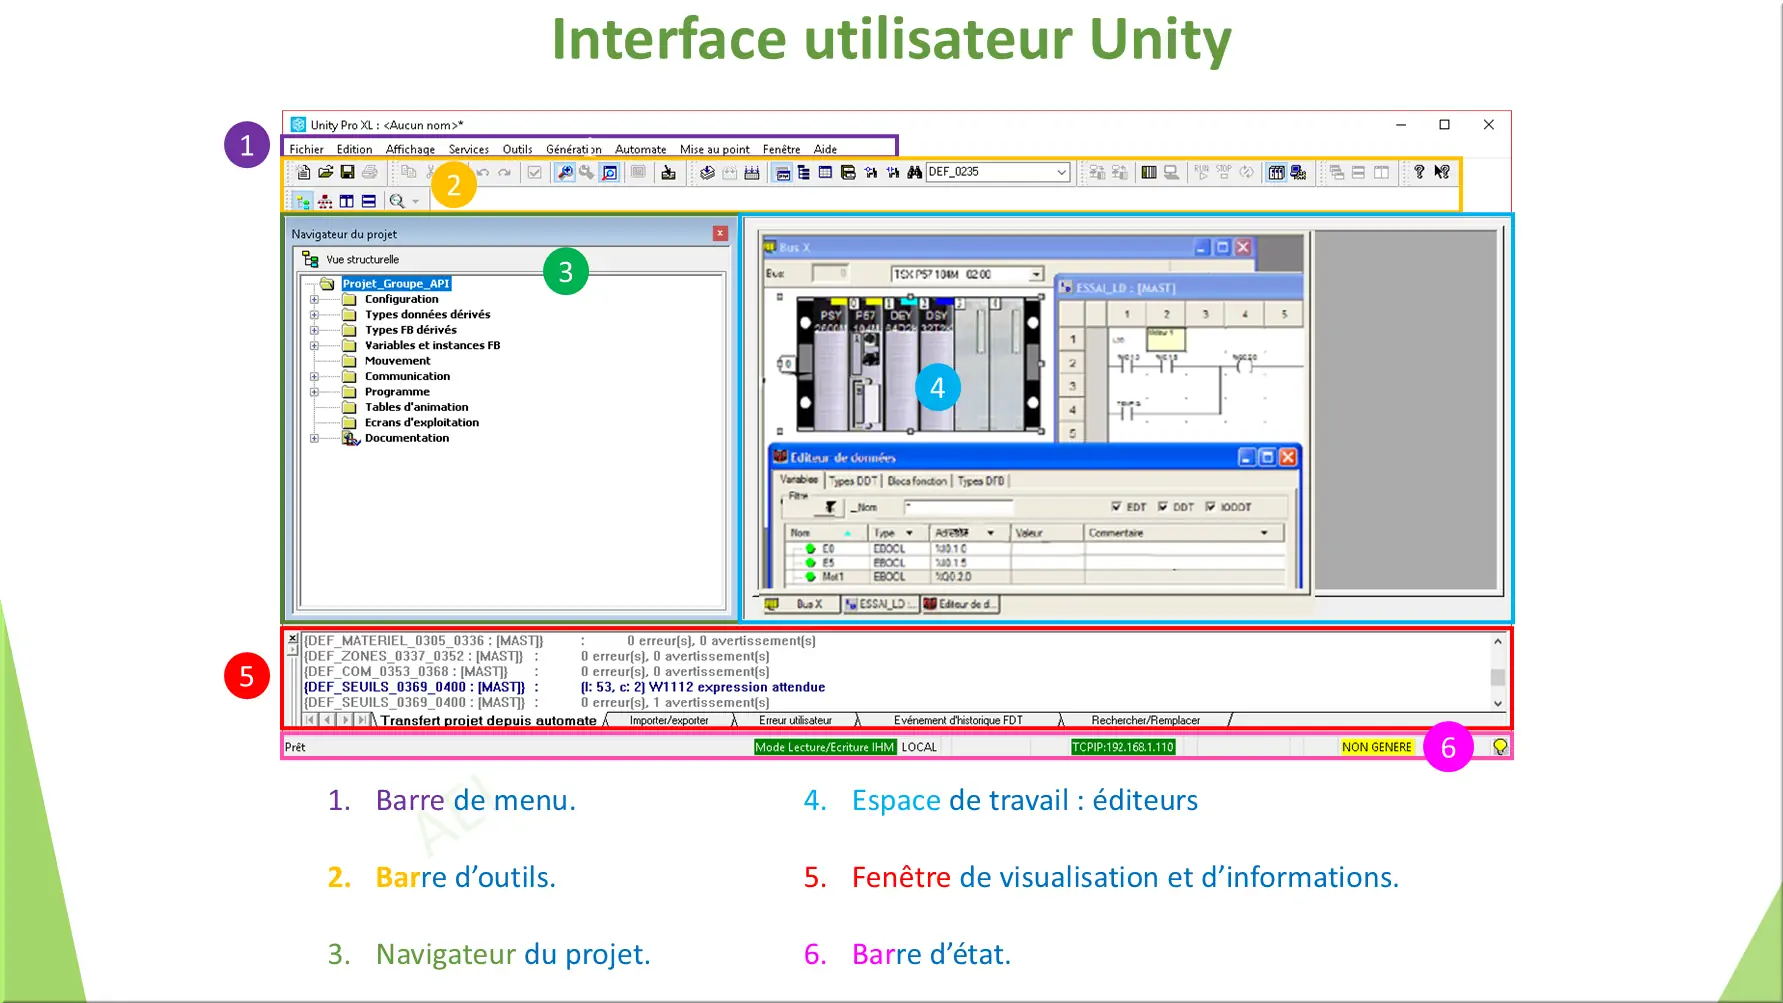The width and height of the screenshot is (1783, 1003).
Task: Expand the Configuration folder in project navigator
Action: tap(315, 298)
